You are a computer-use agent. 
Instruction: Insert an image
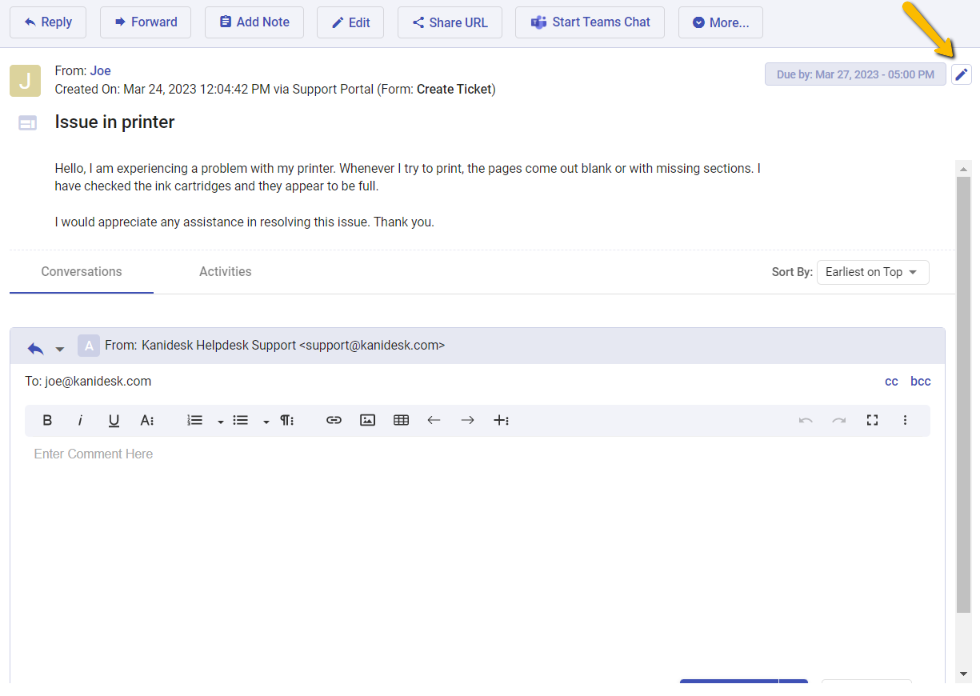[x=368, y=420]
